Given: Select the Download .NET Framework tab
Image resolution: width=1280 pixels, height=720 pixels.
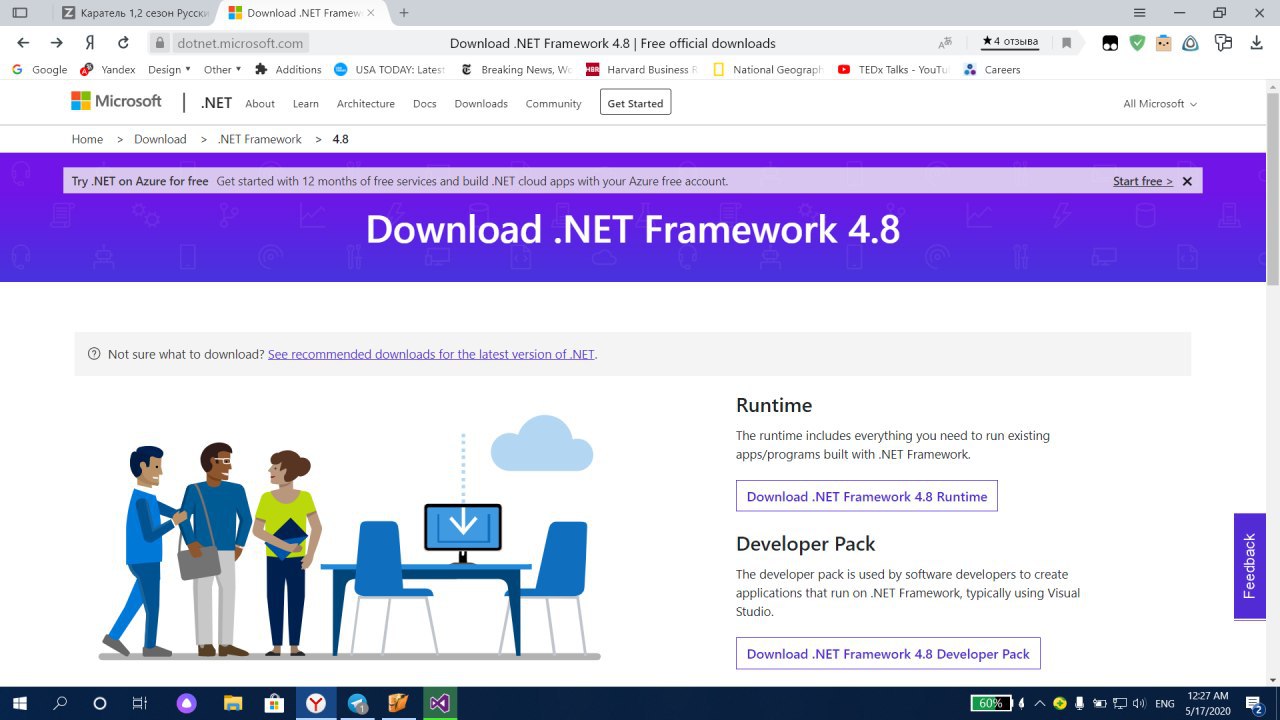Looking at the screenshot, I should pyautogui.click(x=303, y=13).
